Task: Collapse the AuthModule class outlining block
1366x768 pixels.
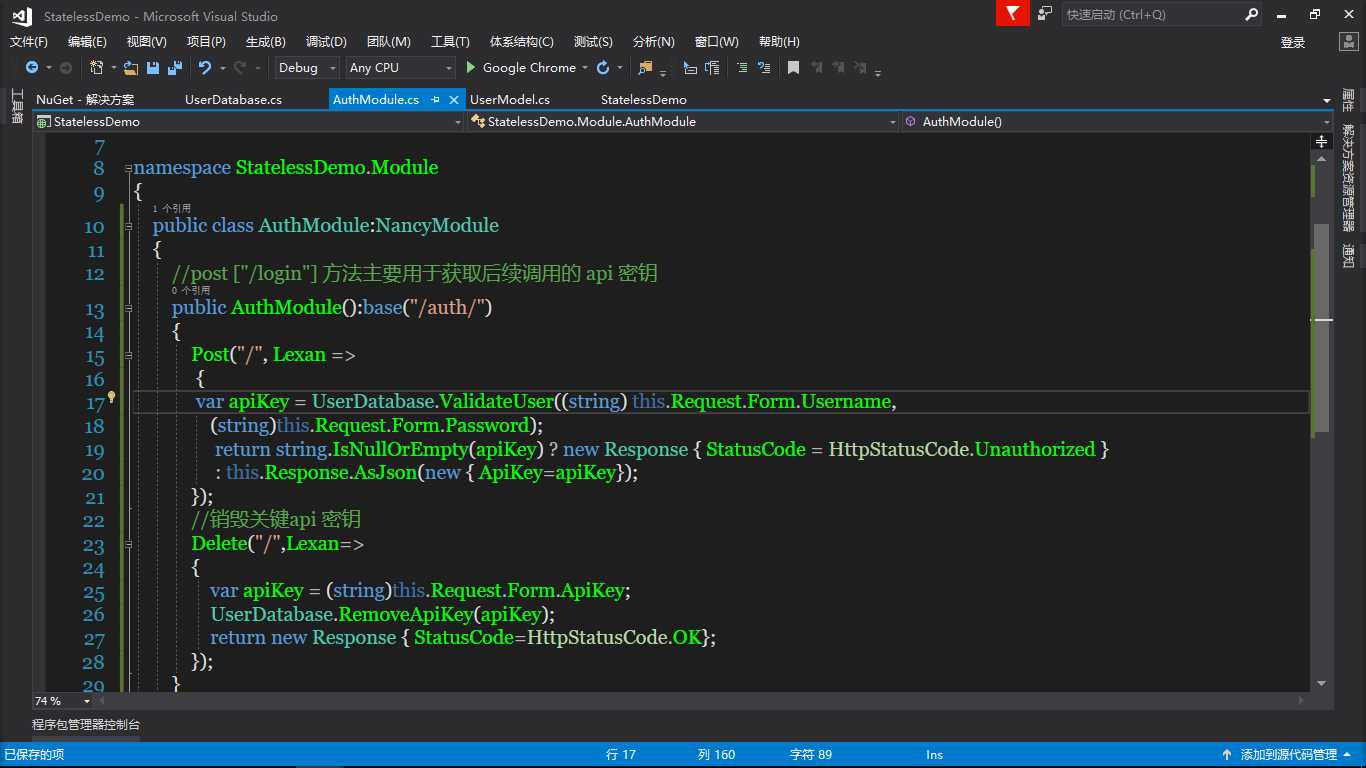Action: 128,226
